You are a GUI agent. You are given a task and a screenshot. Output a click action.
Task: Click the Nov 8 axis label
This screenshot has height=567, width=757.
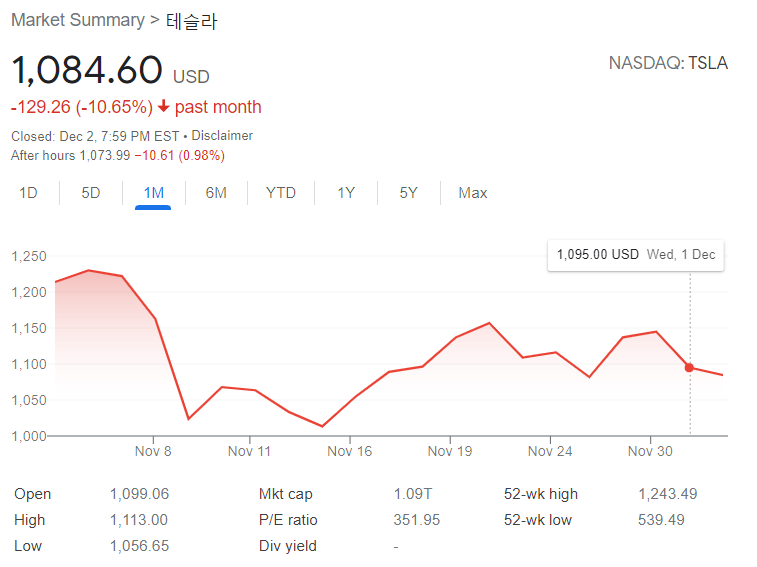153,452
